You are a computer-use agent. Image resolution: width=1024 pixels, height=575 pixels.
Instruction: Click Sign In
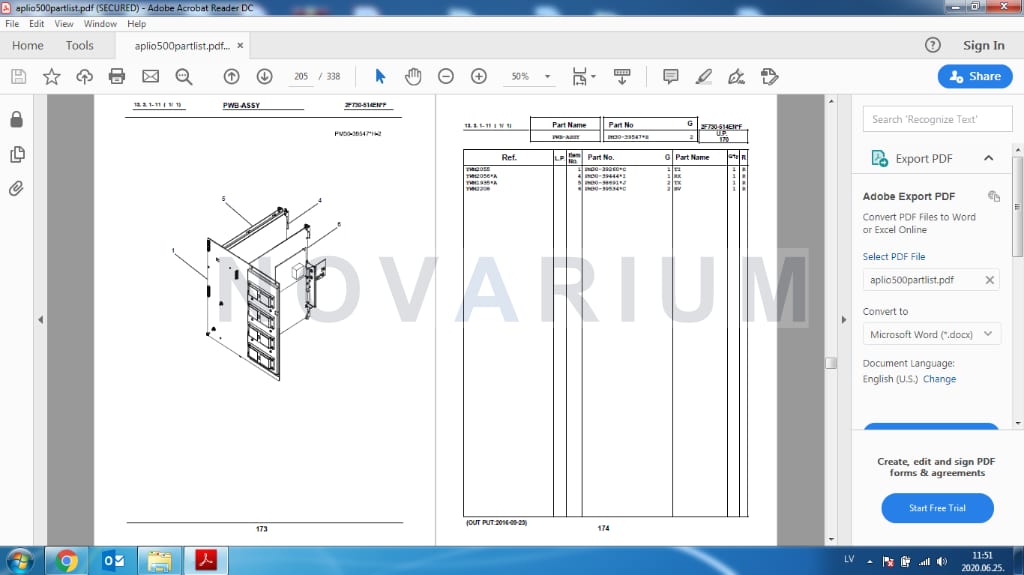click(x=984, y=45)
